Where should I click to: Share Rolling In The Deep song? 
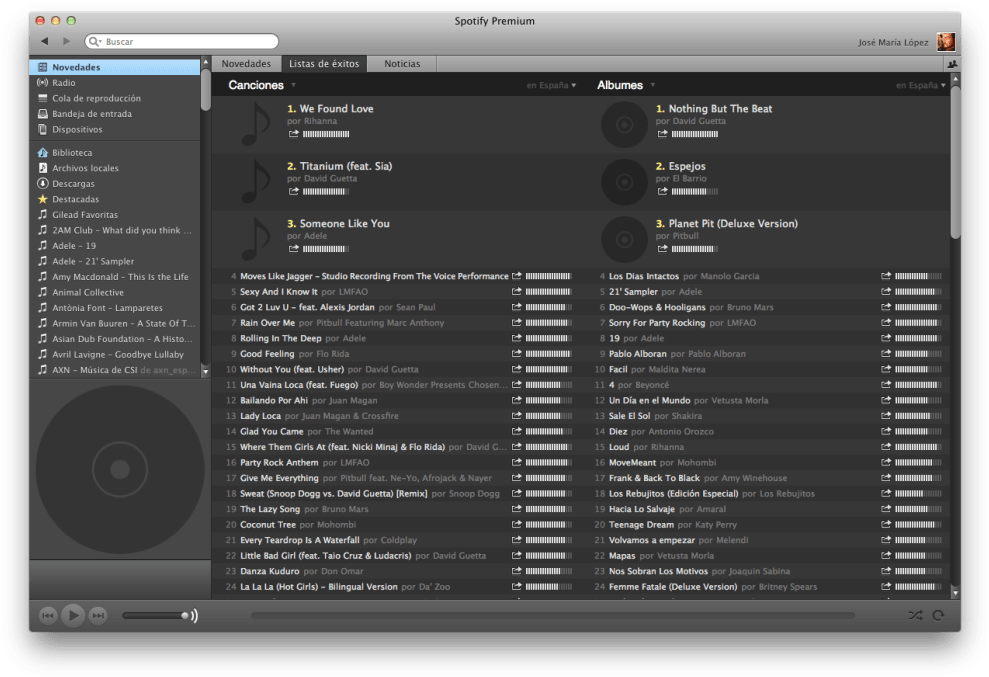coord(517,338)
